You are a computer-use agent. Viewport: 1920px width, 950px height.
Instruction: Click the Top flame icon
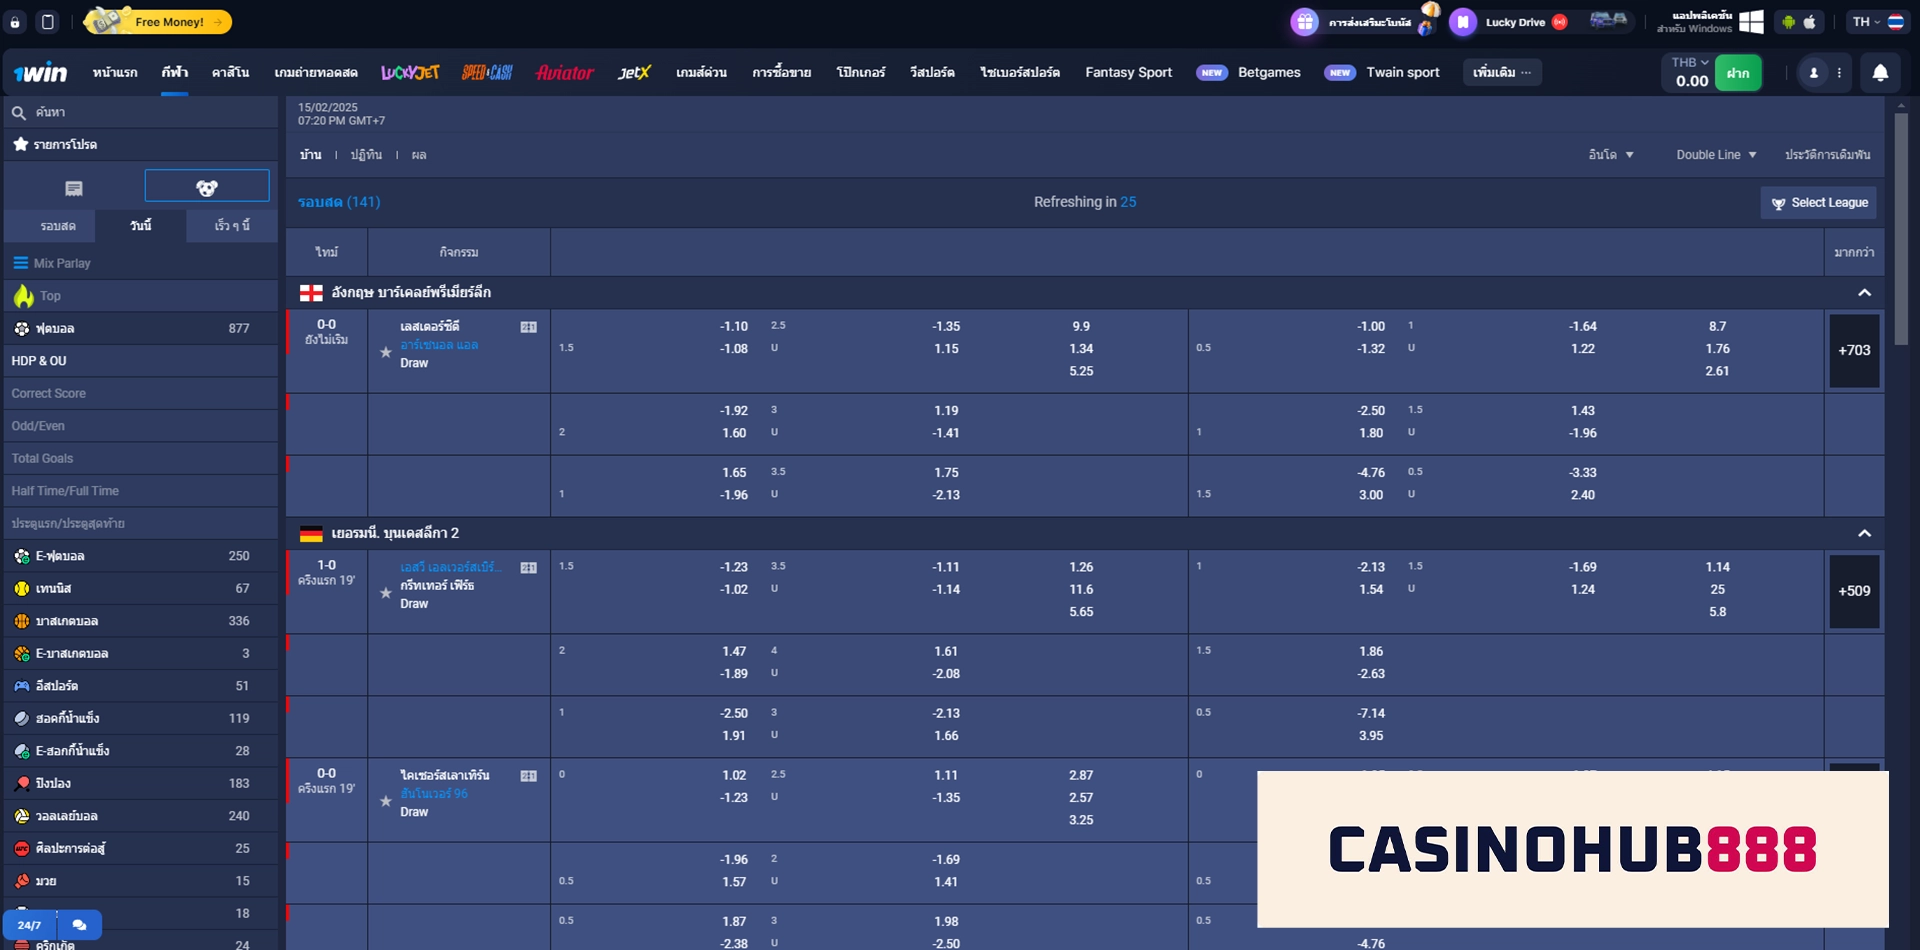[x=23, y=296]
